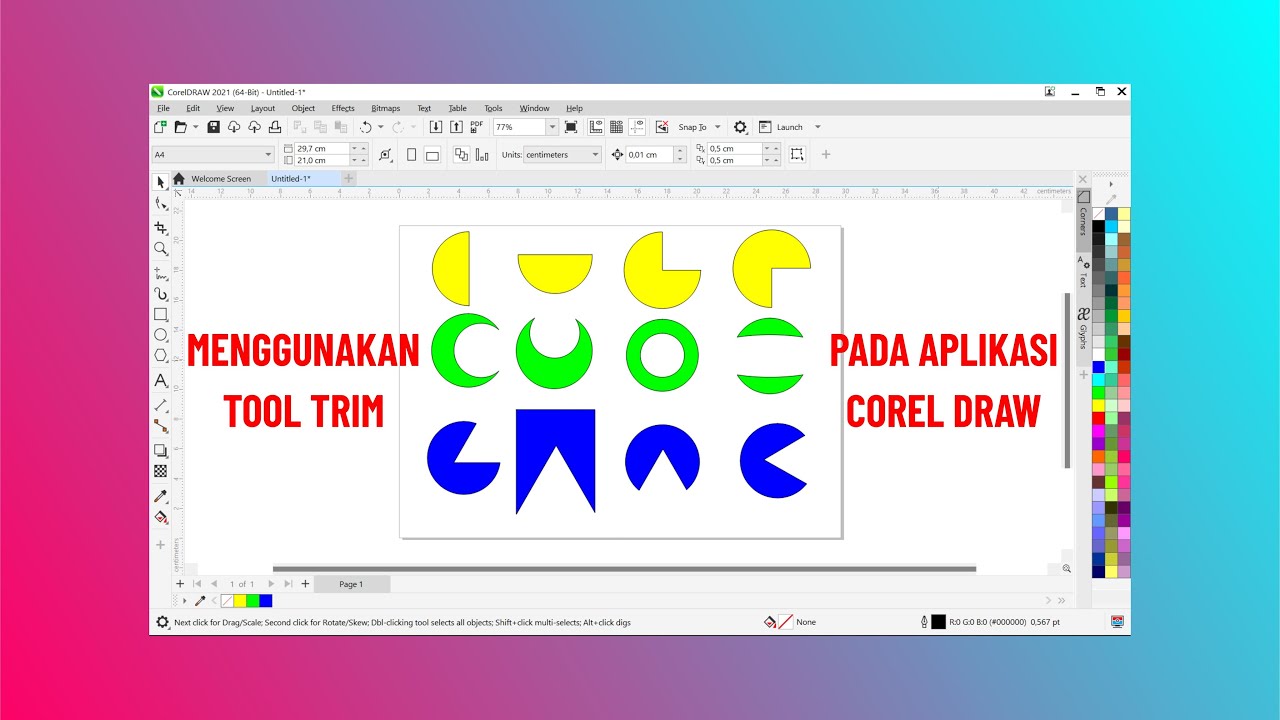This screenshot has height=720, width=1280.
Task: Switch to the Welcome Screen tab
Action: pos(221,179)
